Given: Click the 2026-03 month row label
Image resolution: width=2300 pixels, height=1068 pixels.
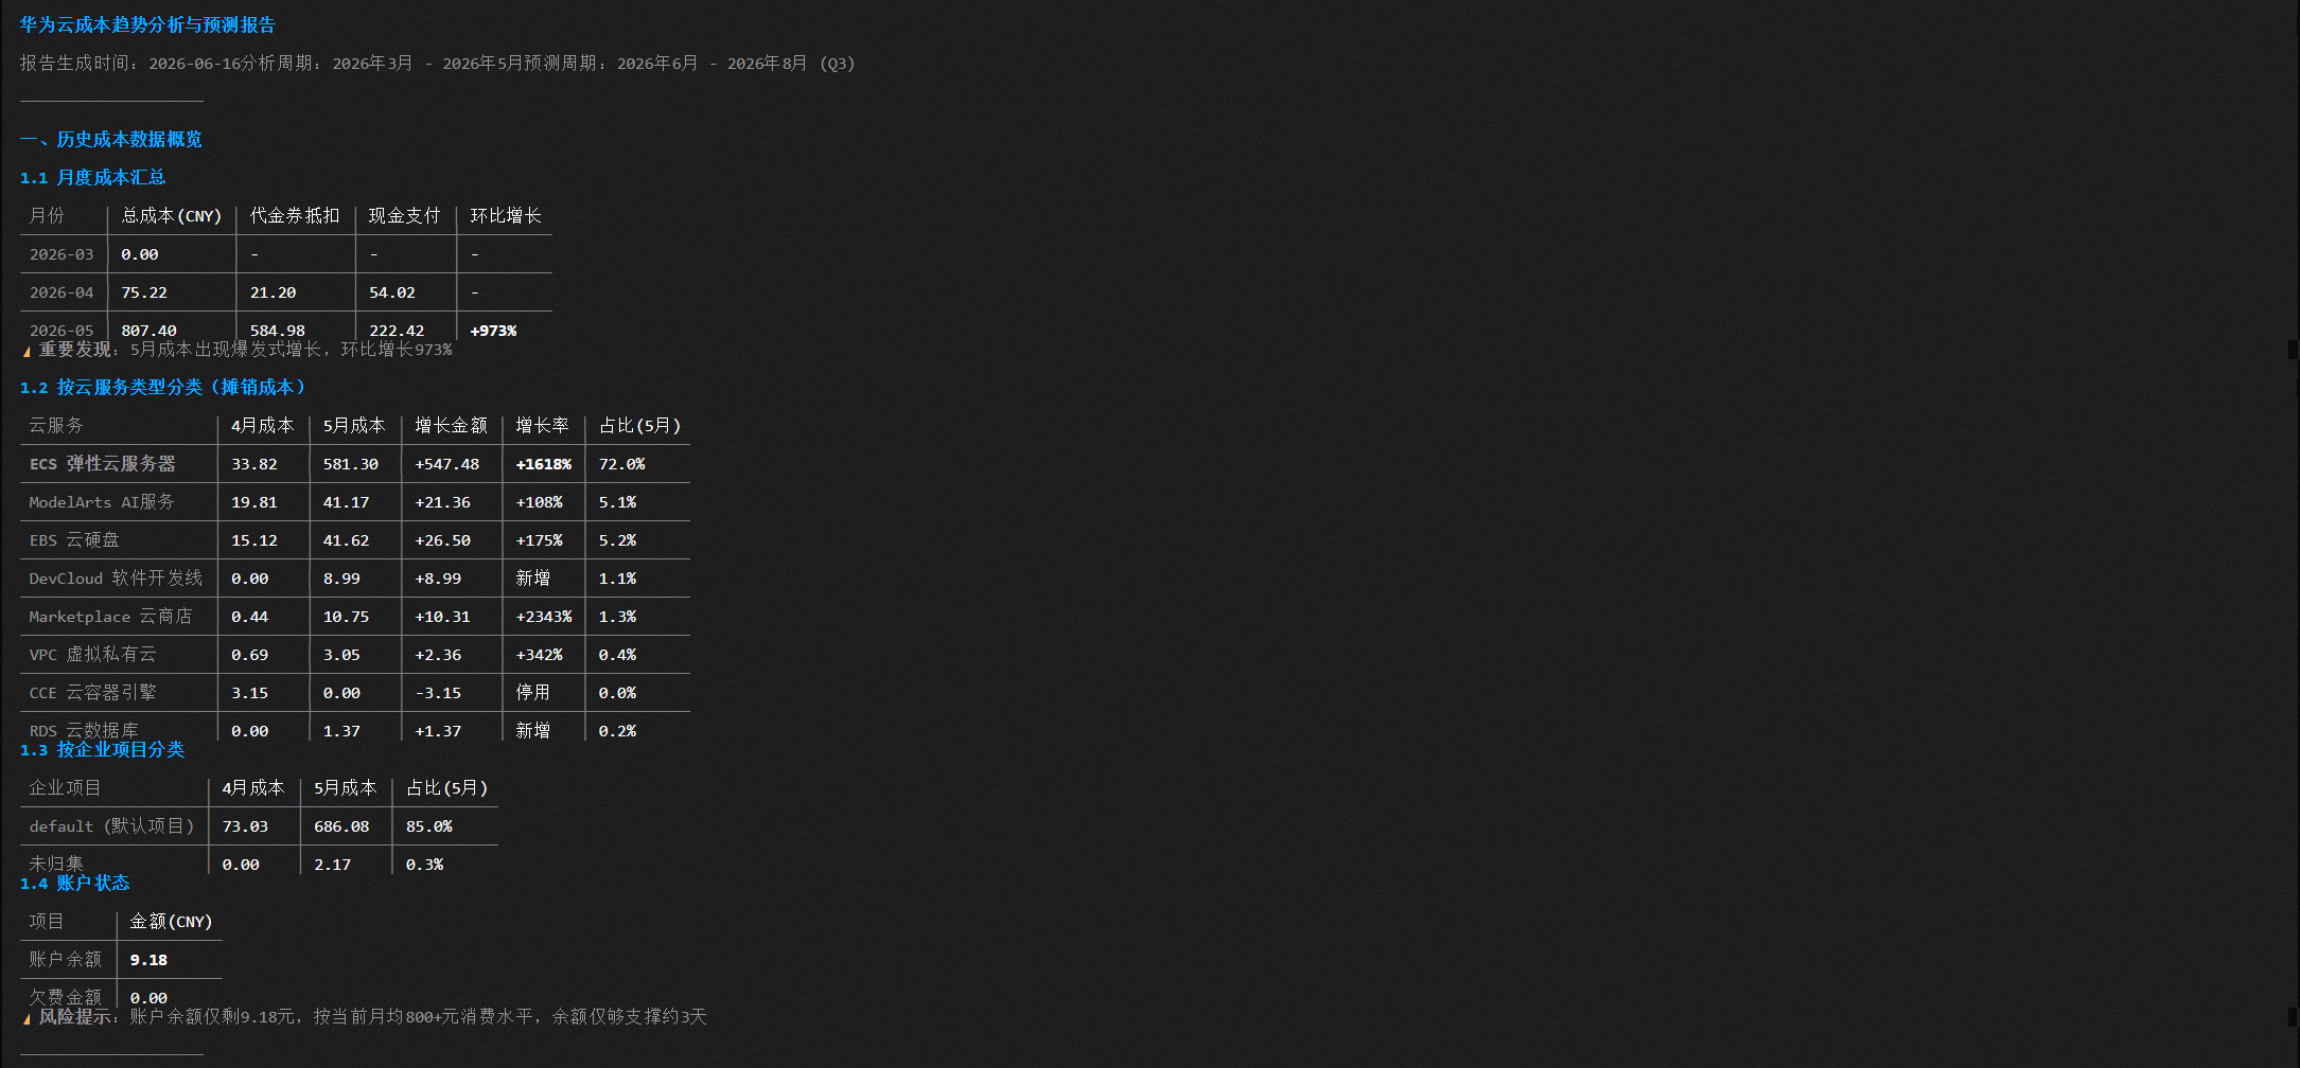Looking at the screenshot, I should (x=62, y=254).
